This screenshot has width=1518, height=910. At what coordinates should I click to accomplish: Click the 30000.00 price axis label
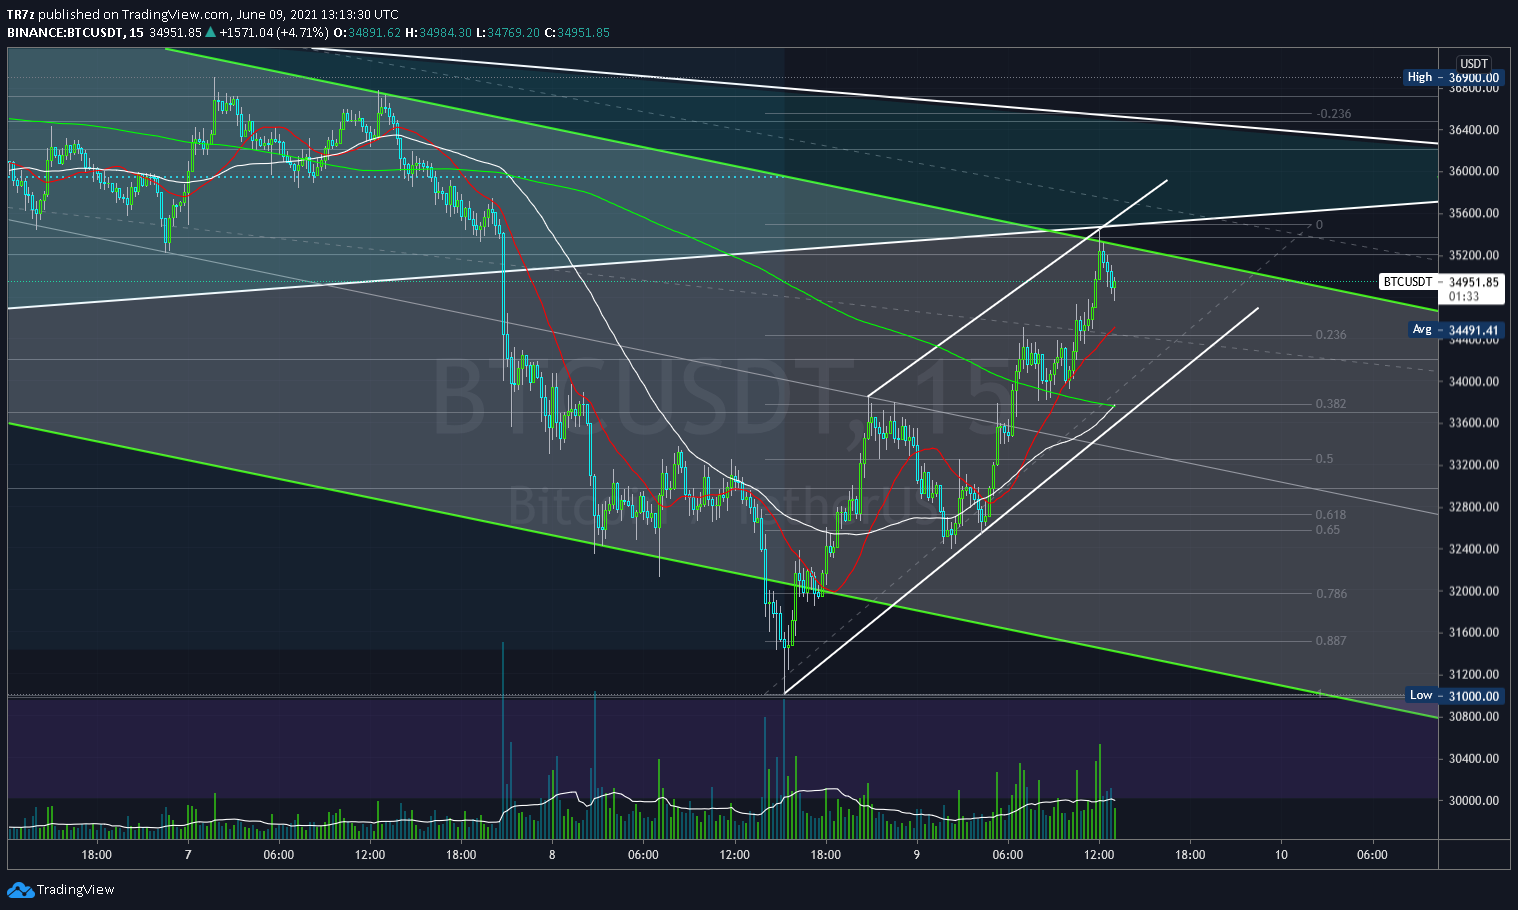point(1473,800)
